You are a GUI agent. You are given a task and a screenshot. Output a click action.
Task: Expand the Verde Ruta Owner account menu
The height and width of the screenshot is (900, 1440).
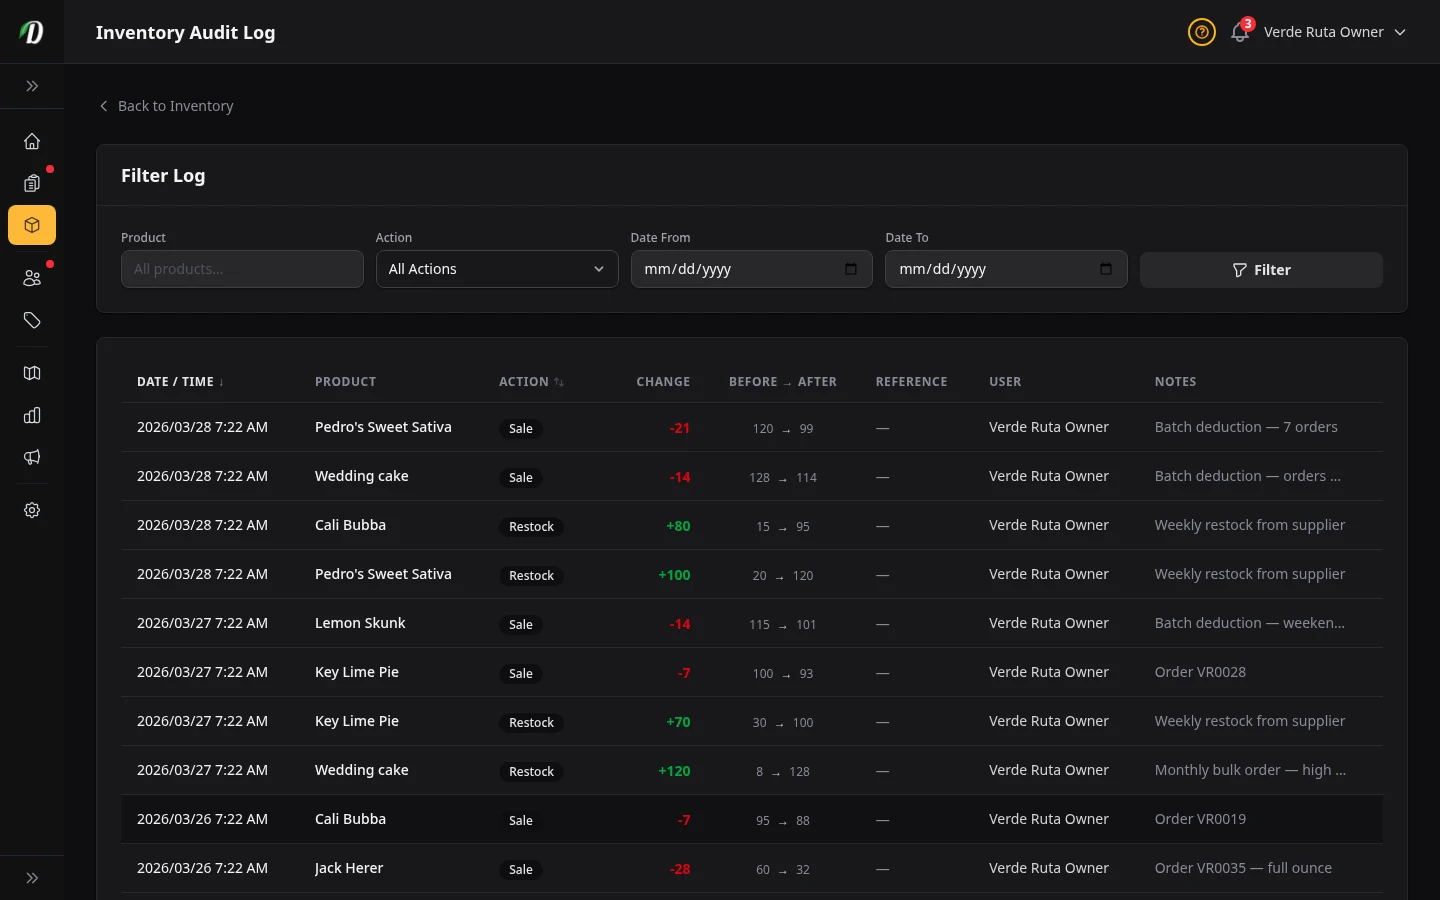(x=1335, y=31)
